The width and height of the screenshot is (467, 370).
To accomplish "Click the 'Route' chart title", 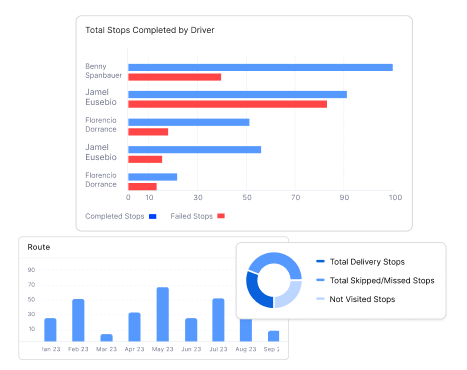I will coord(39,247).
